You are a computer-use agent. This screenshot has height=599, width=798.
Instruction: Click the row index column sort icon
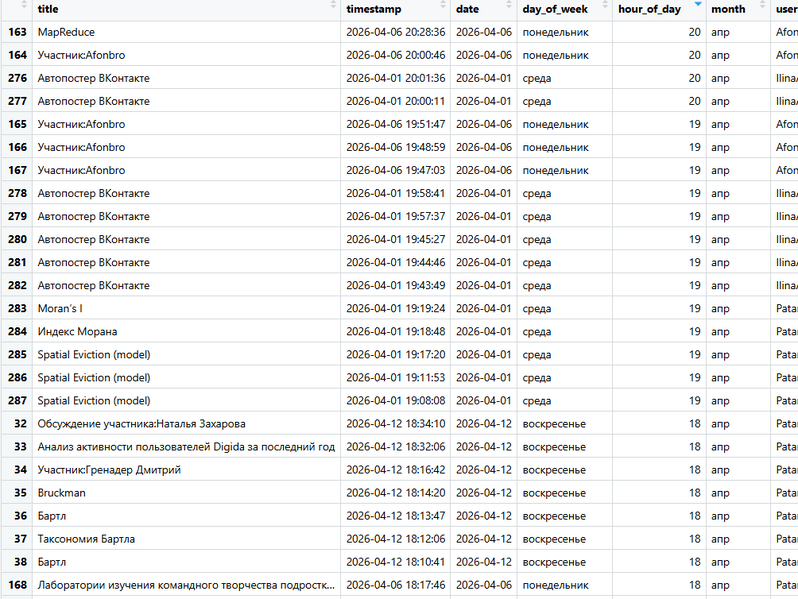pos(25,9)
